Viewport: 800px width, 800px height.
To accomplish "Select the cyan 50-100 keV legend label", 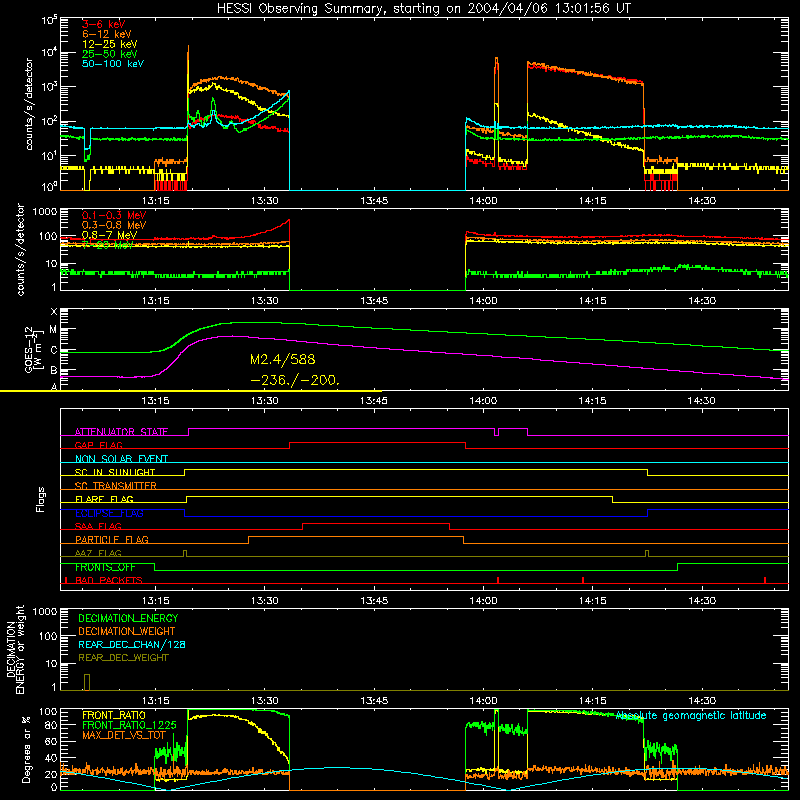I will (x=113, y=64).
